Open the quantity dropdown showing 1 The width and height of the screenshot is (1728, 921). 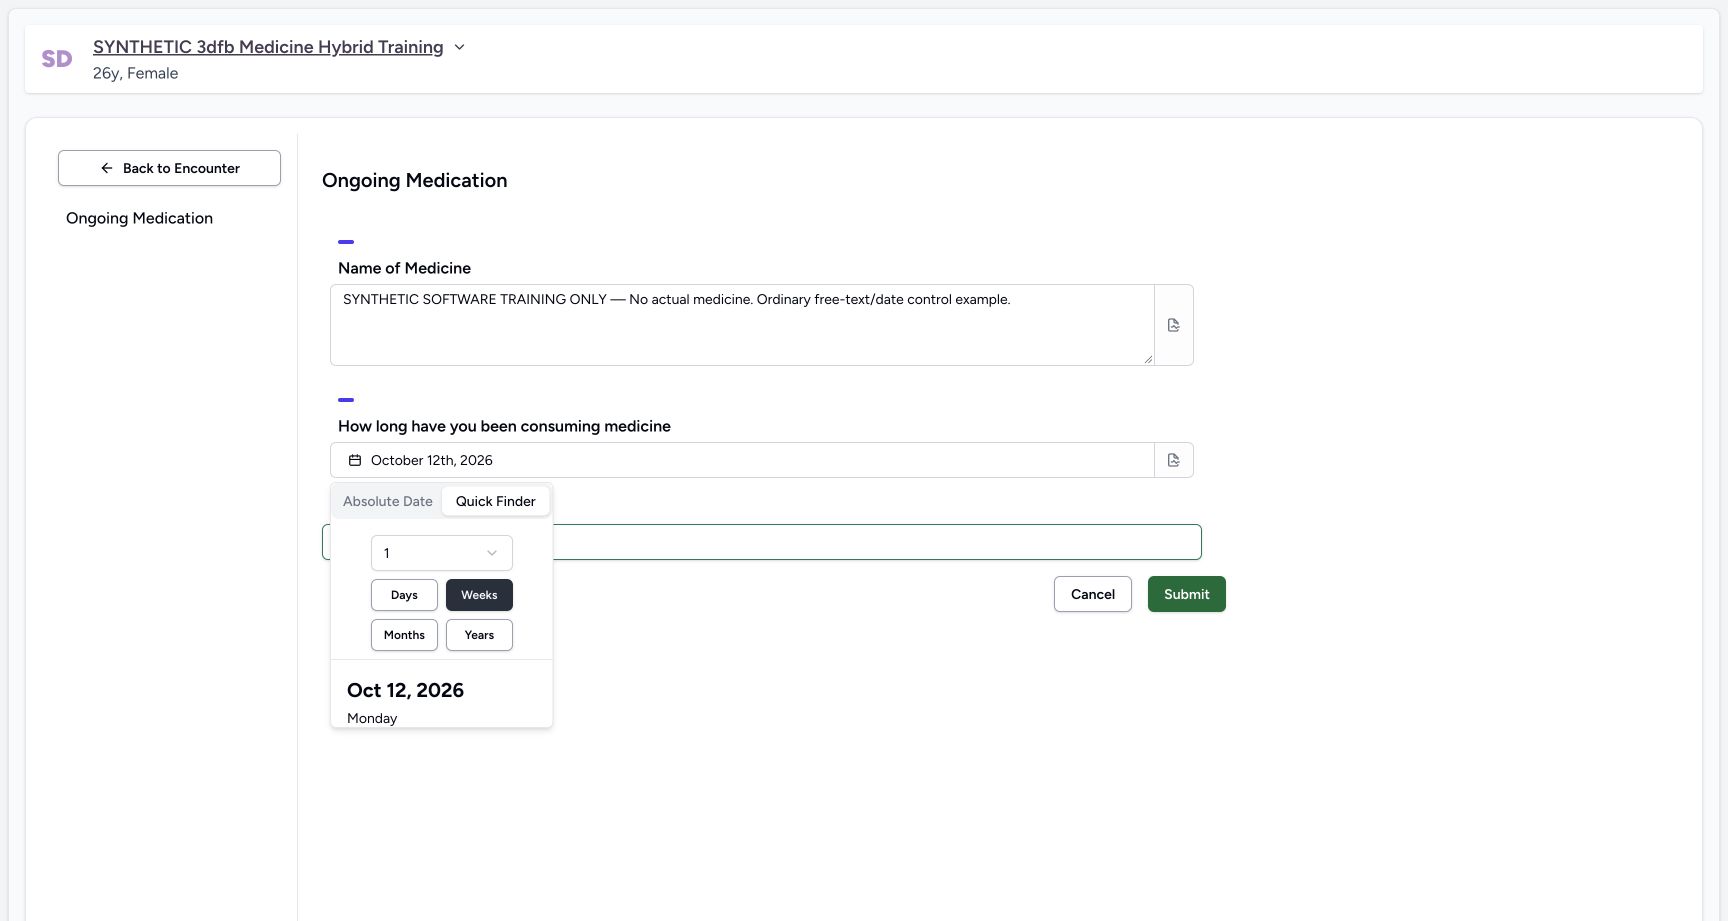[x=442, y=553]
